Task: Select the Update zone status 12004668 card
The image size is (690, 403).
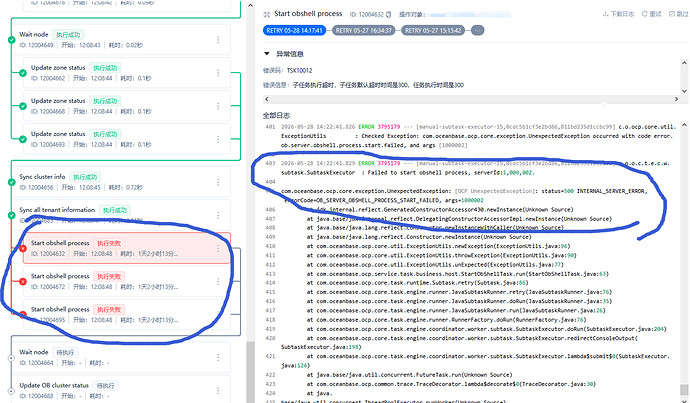Action: coord(126,106)
